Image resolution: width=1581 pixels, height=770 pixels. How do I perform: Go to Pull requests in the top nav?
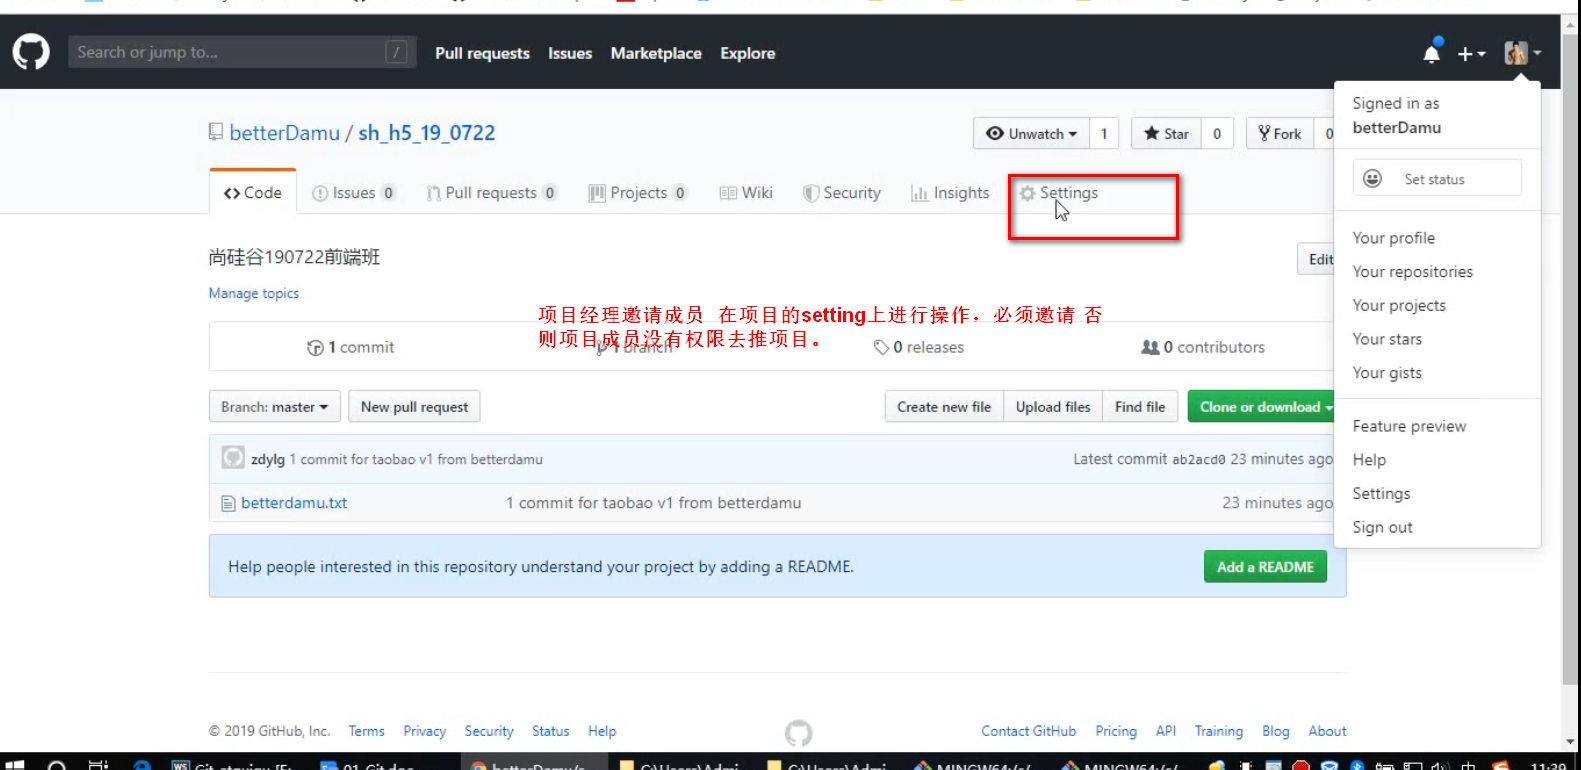pos(482,53)
